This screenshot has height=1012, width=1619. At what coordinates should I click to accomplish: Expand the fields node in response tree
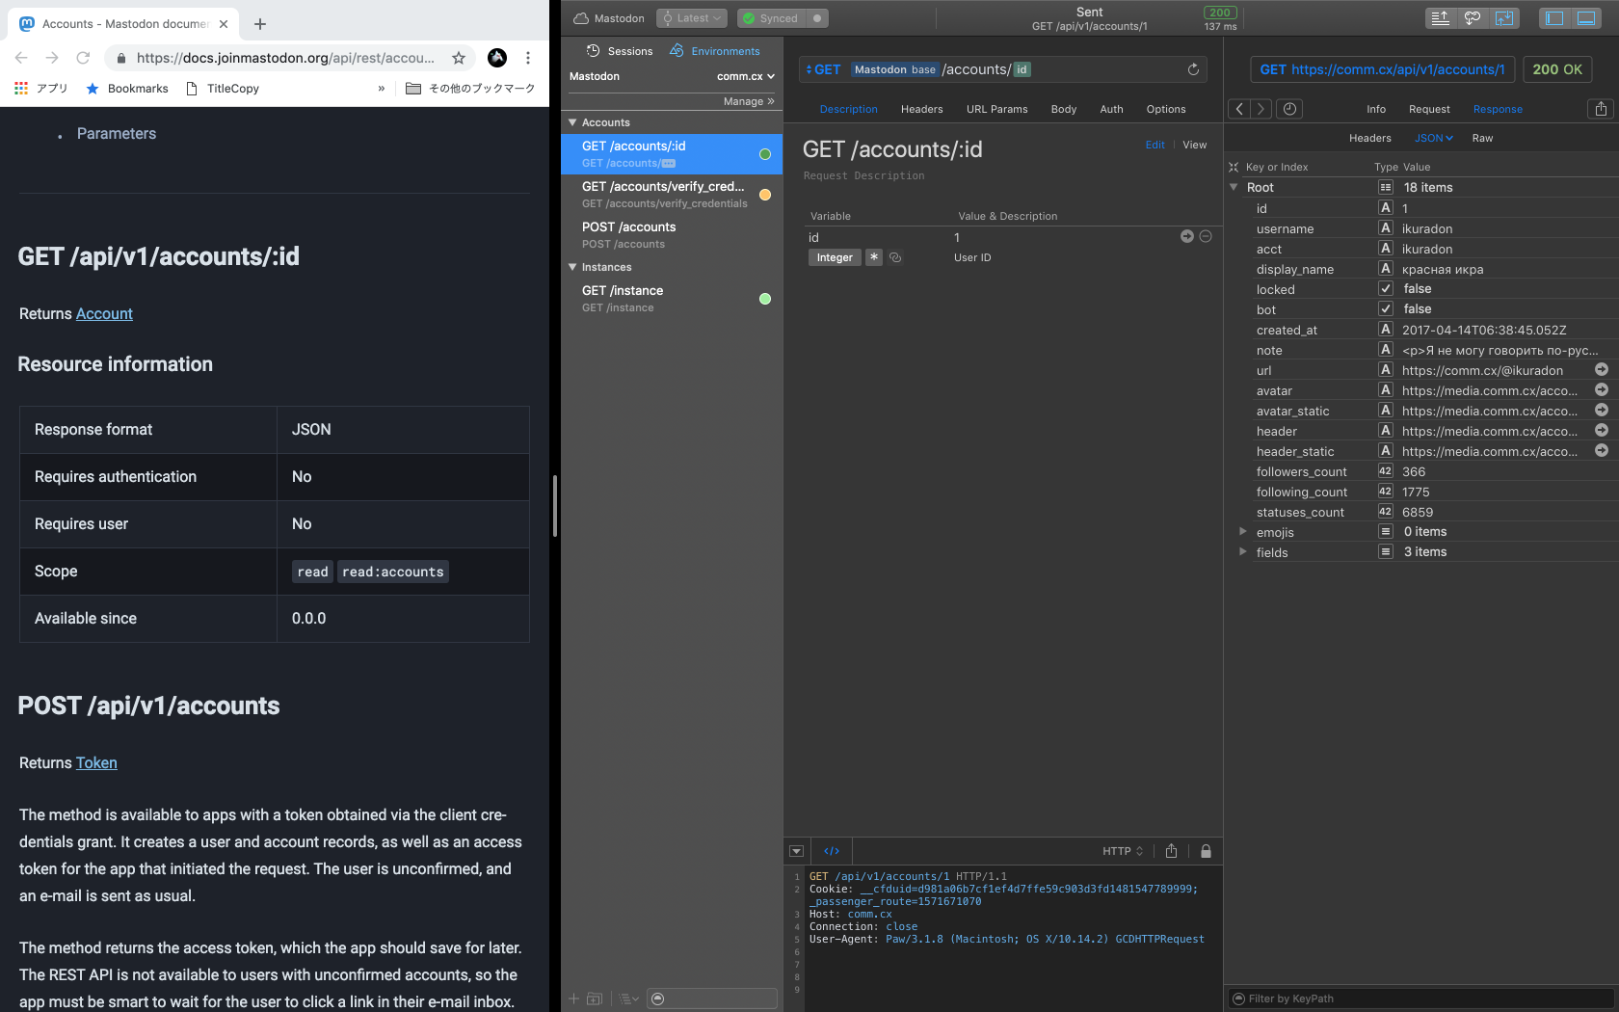tap(1242, 552)
